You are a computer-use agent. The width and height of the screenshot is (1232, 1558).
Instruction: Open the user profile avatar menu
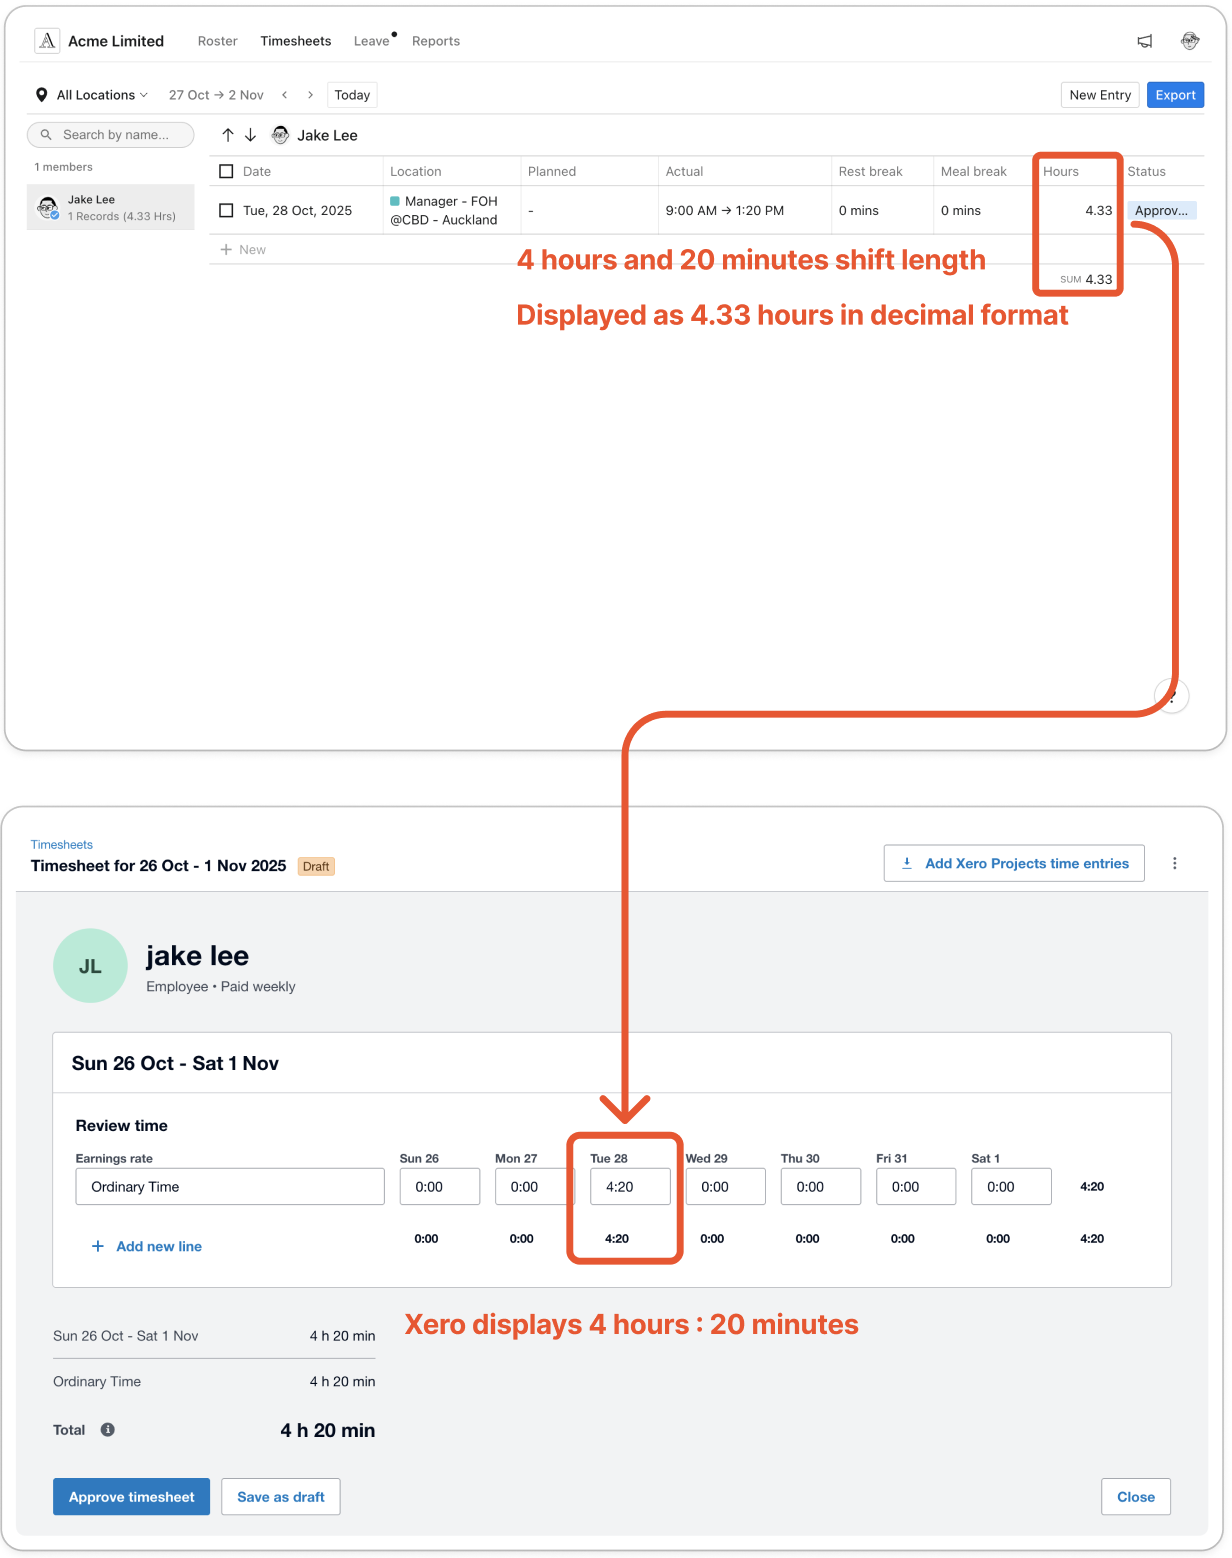coord(1190,41)
